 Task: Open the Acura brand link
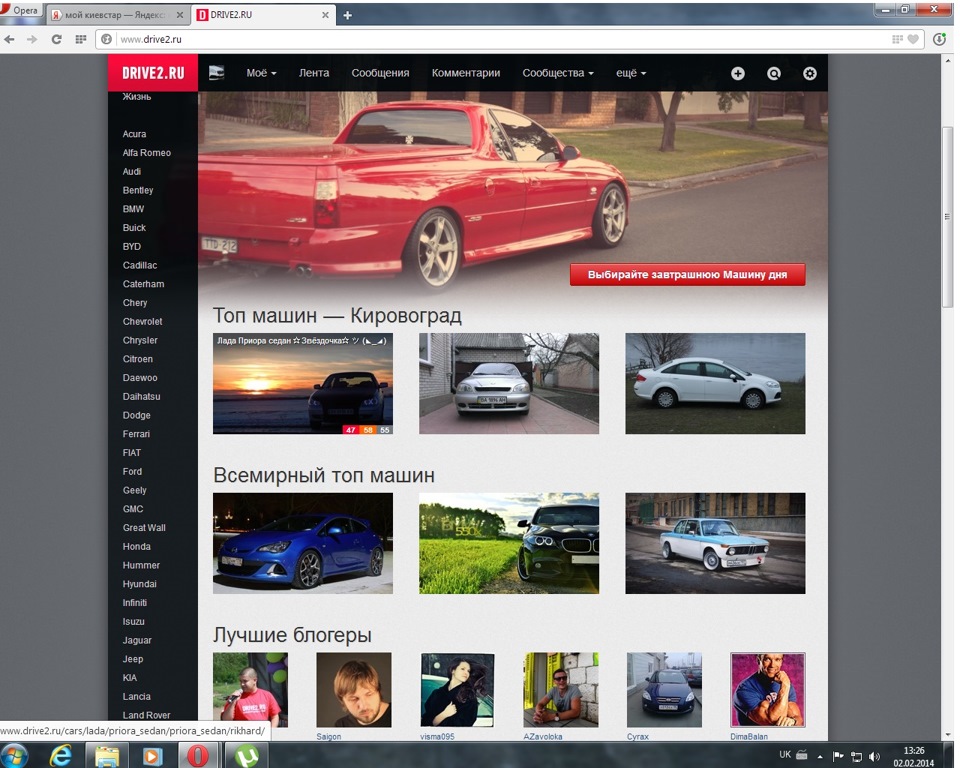[134, 134]
